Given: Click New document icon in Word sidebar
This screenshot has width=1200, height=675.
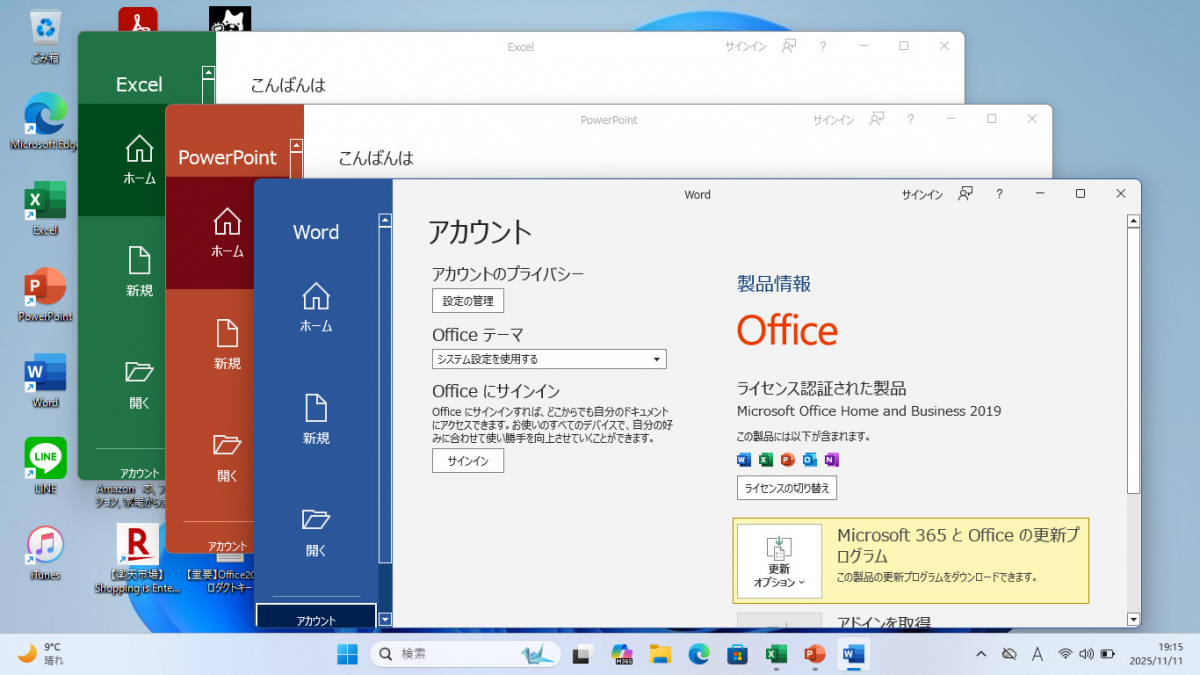Looking at the screenshot, I should (316, 419).
